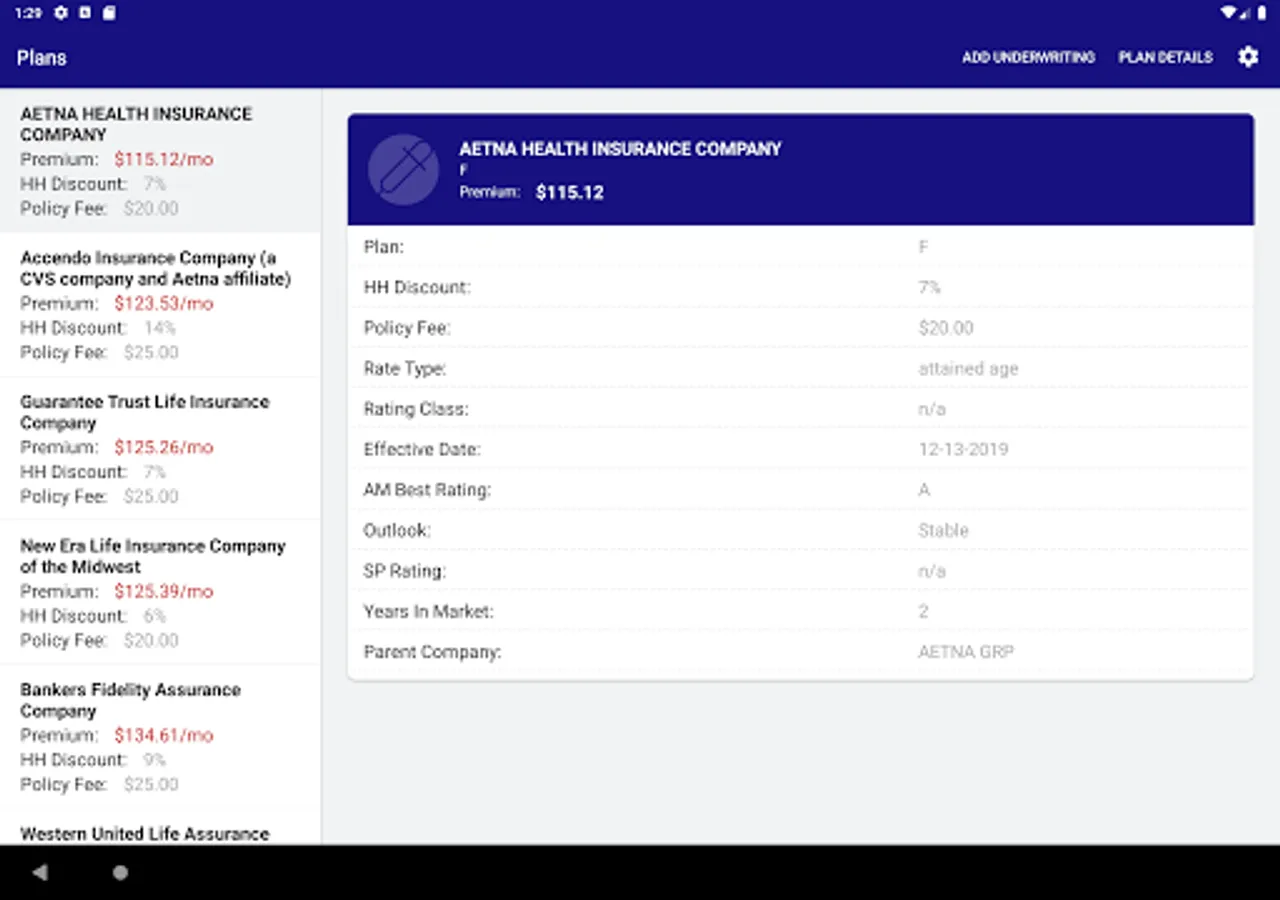Select Western United Life Assurance plan
The width and height of the screenshot is (1280, 900).
click(x=160, y=828)
